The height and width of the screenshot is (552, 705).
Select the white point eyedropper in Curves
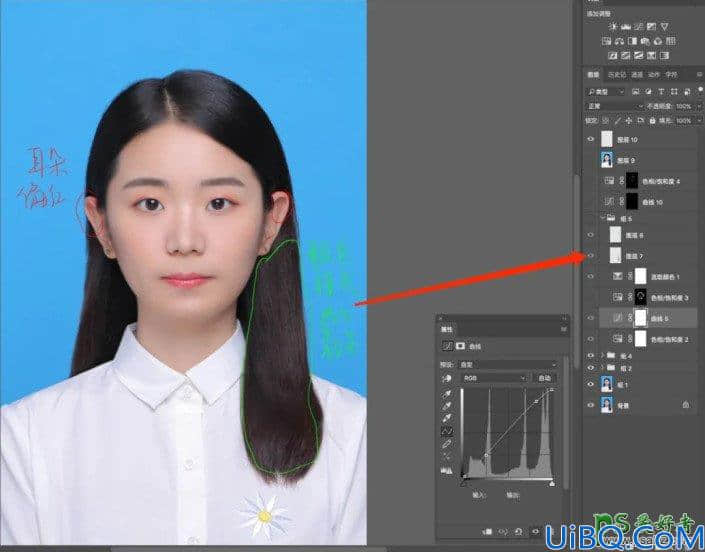[447, 418]
